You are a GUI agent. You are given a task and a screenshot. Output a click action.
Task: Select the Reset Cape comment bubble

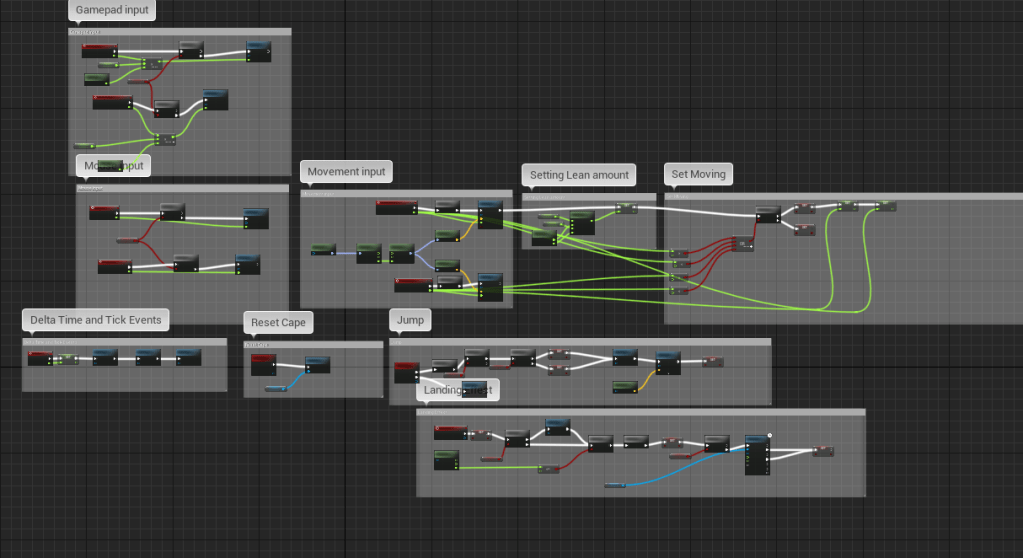pyautogui.click(x=280, y=323)
